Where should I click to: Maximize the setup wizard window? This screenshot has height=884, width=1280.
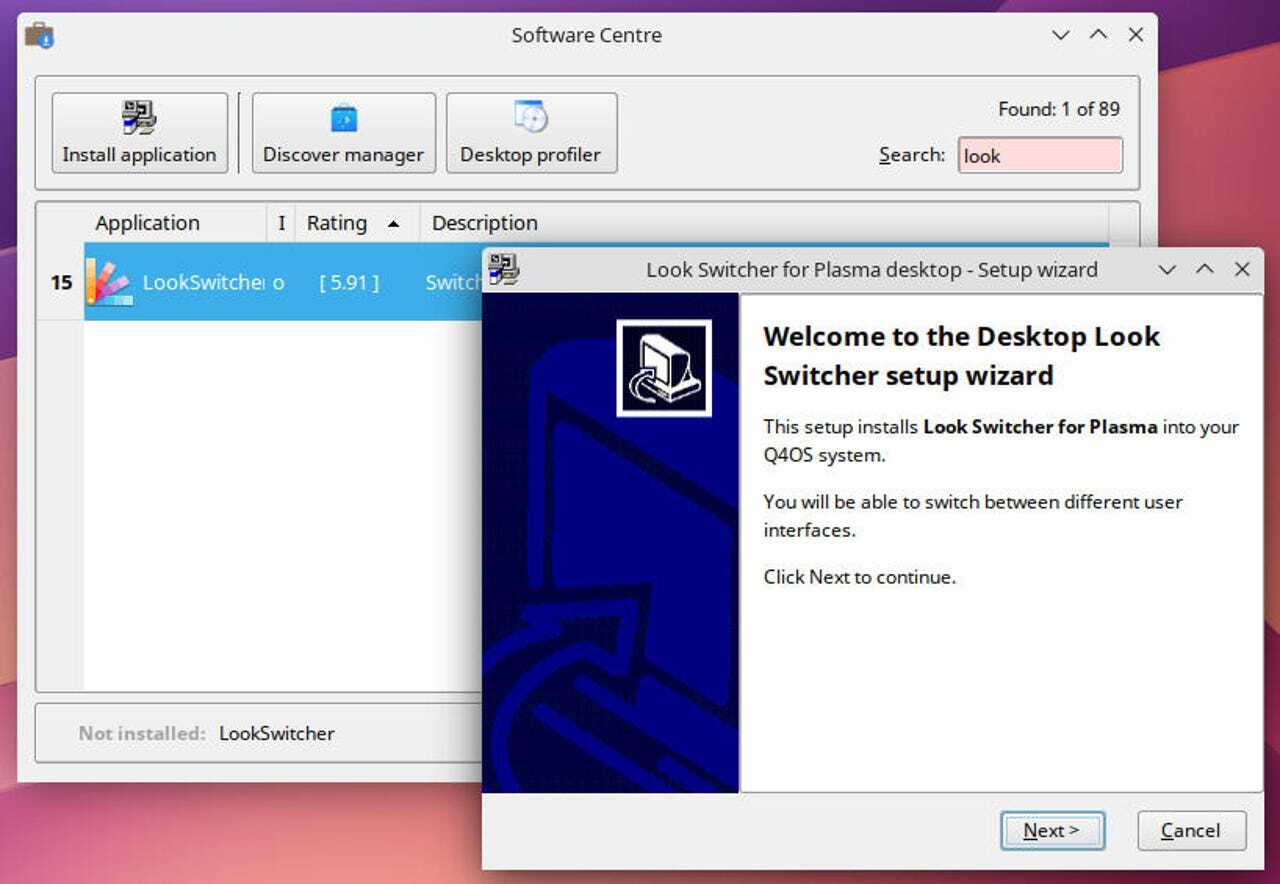[x=1205, y=269]
